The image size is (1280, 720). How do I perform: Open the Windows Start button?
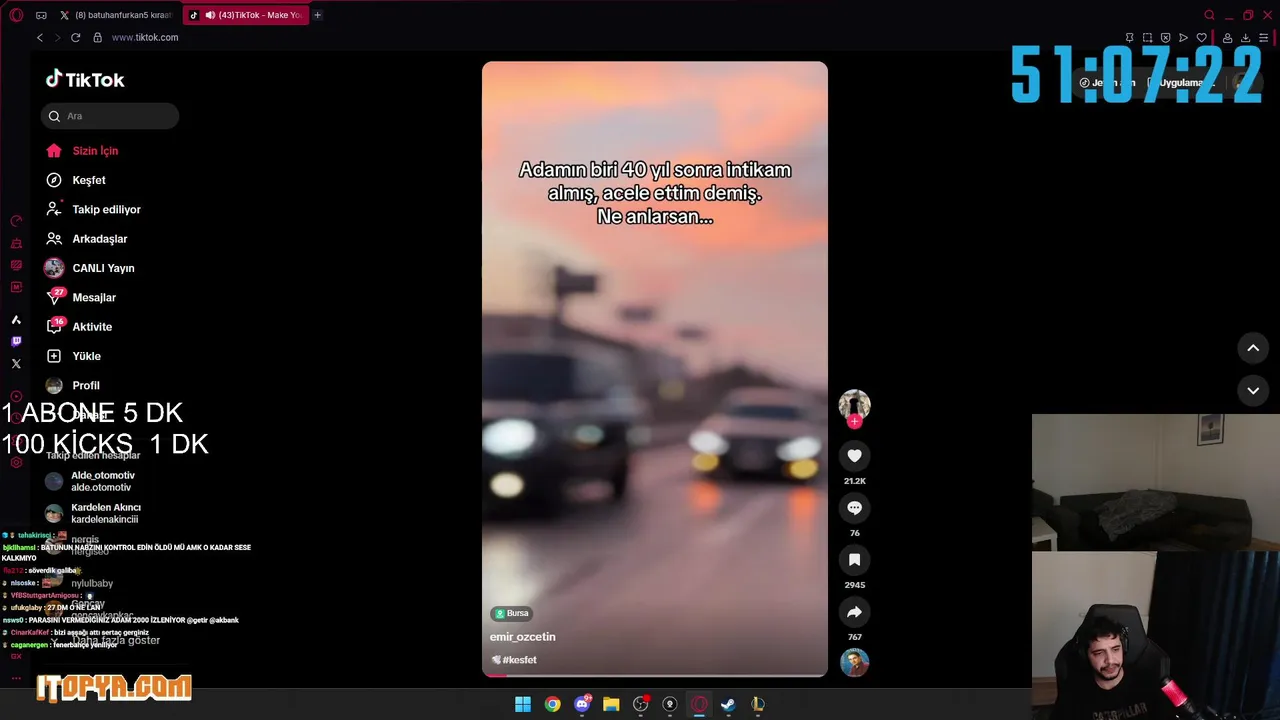(x=523, y=704)
